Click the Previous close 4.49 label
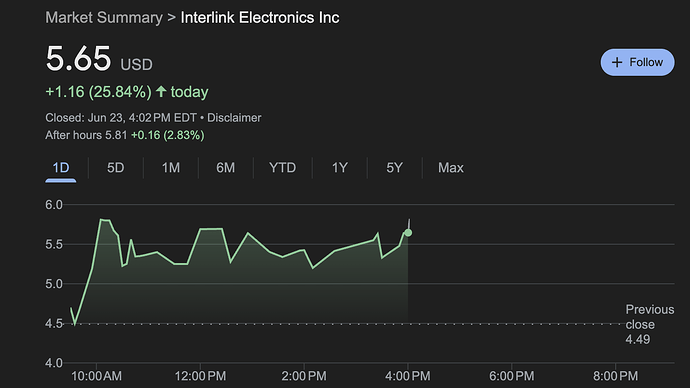This screenshot has height=388, width=690. pyautogui.click(x=650, y=325)
